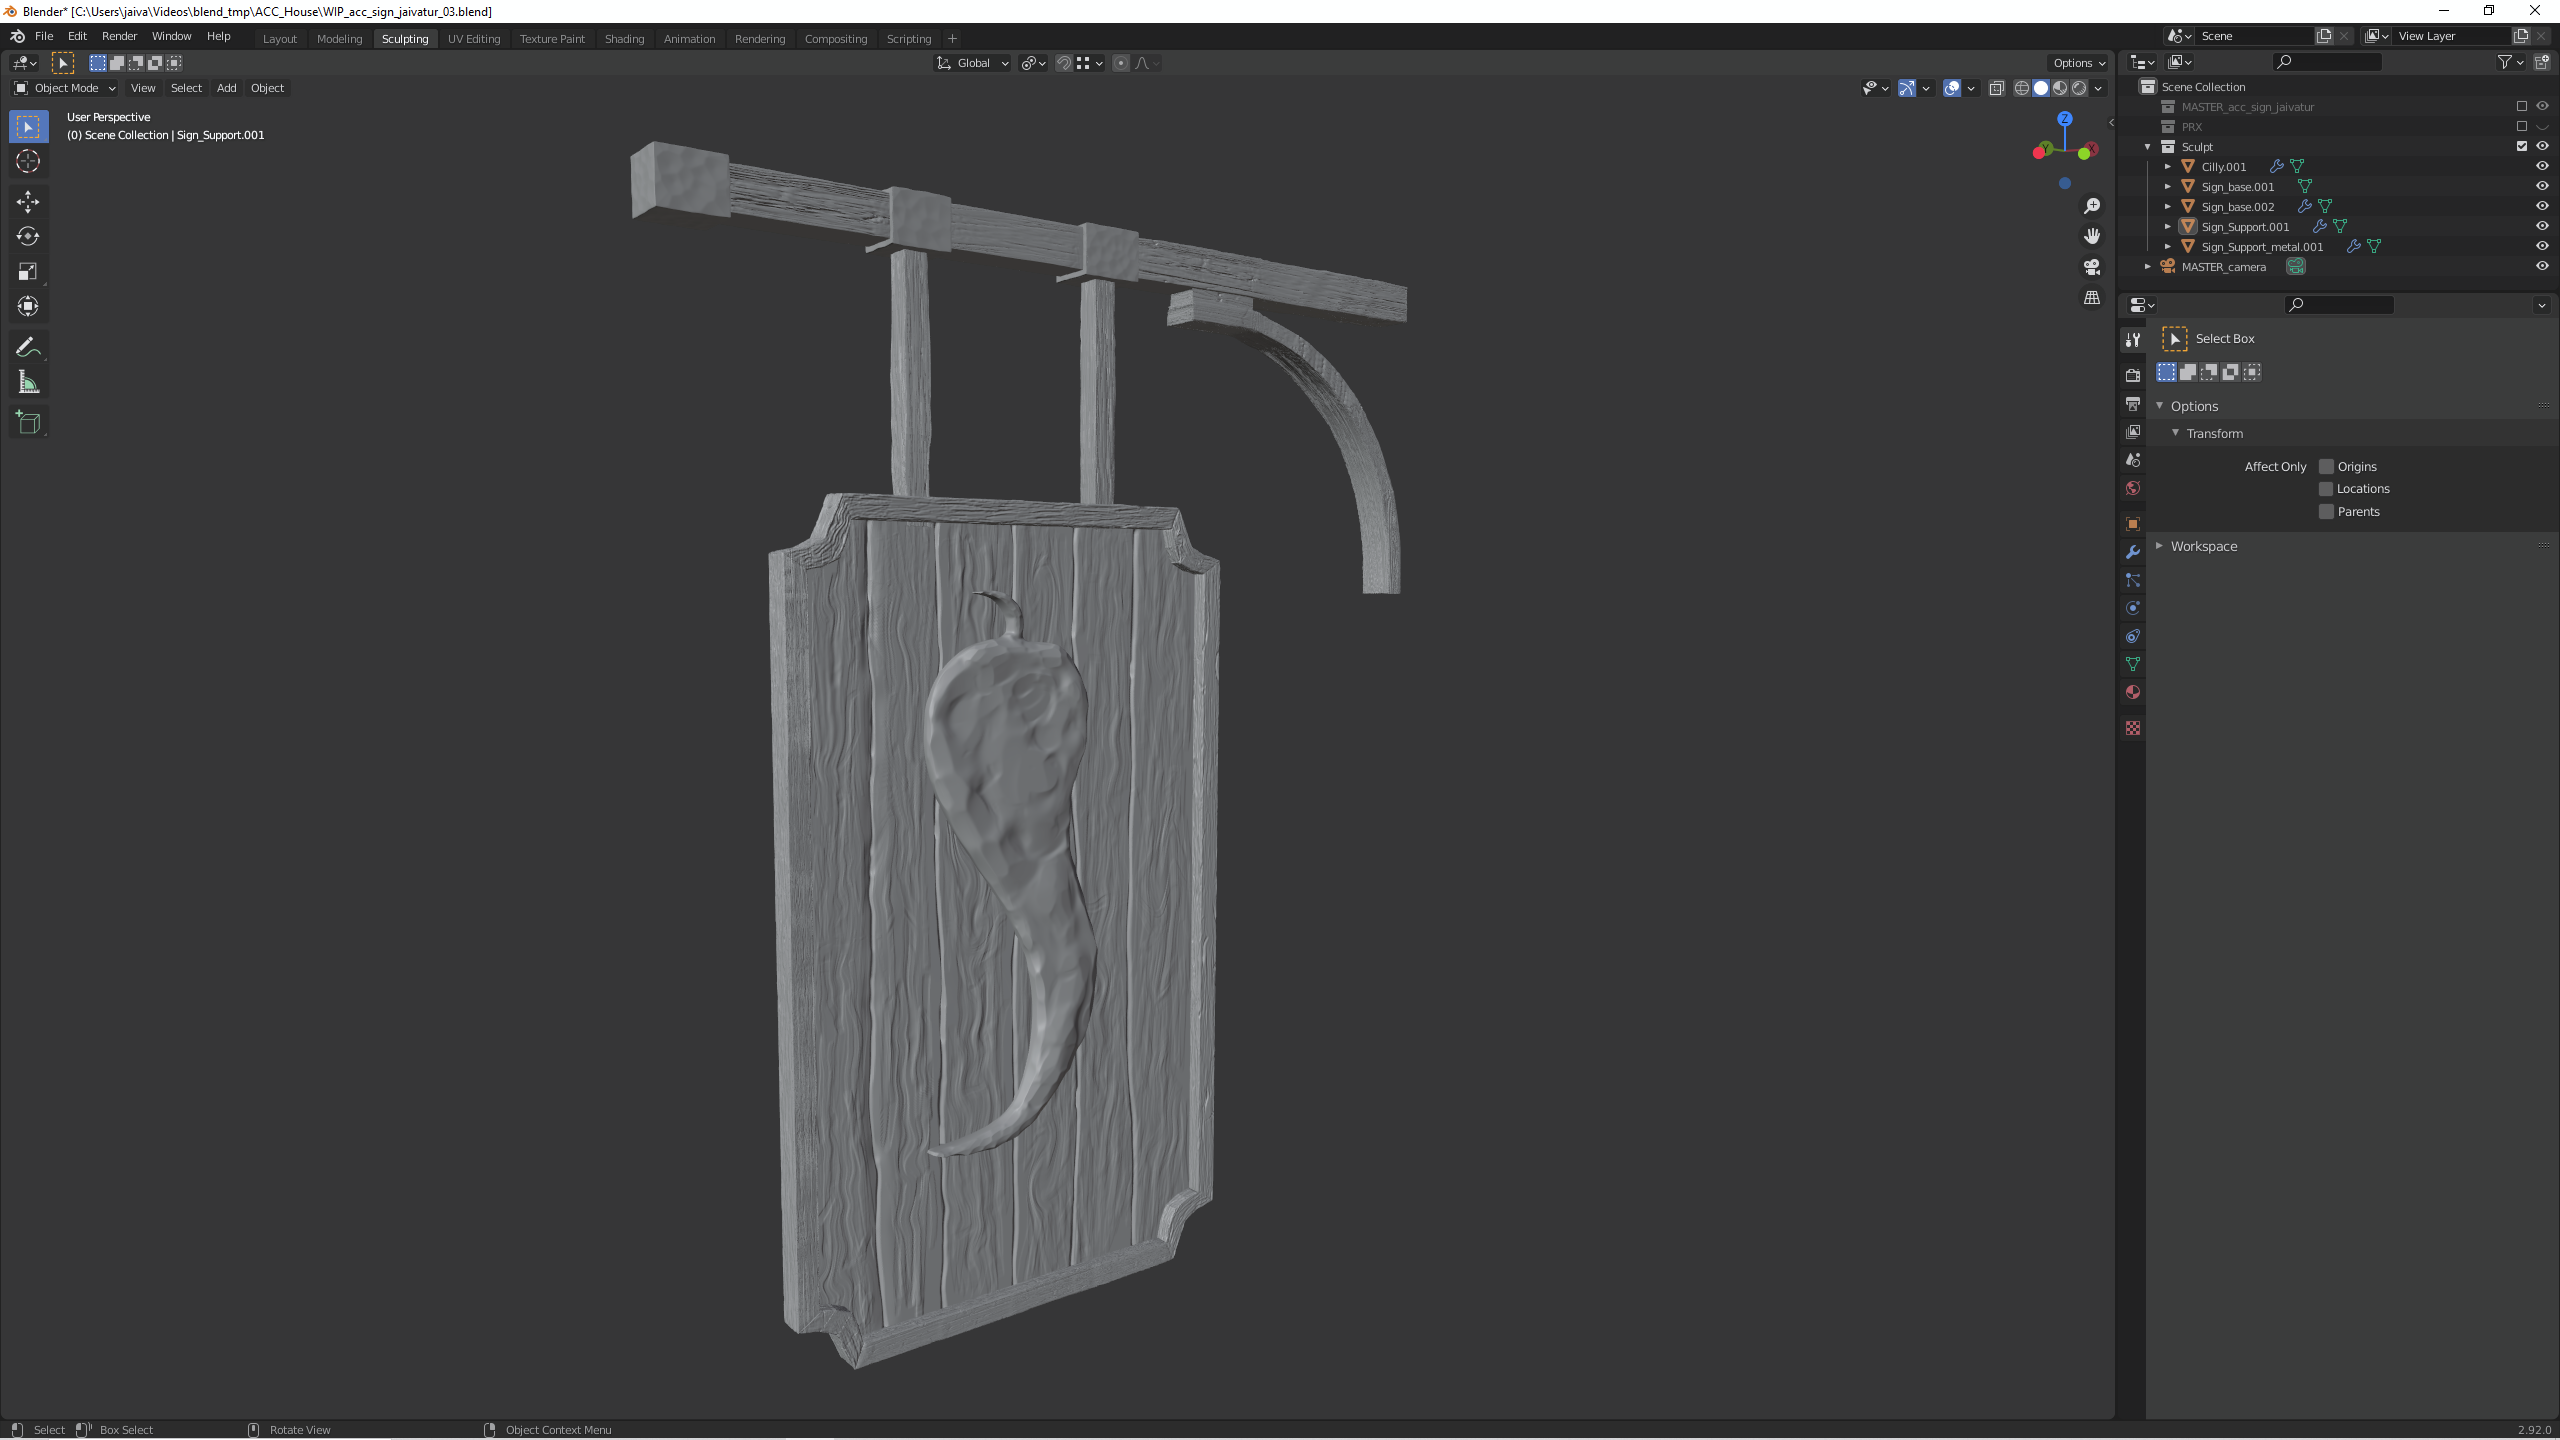Image resolution: width=2560 pixels, height=1440 pixels.
Task: Expand the Workspace panel
Action: click(x=2203, y=546)
